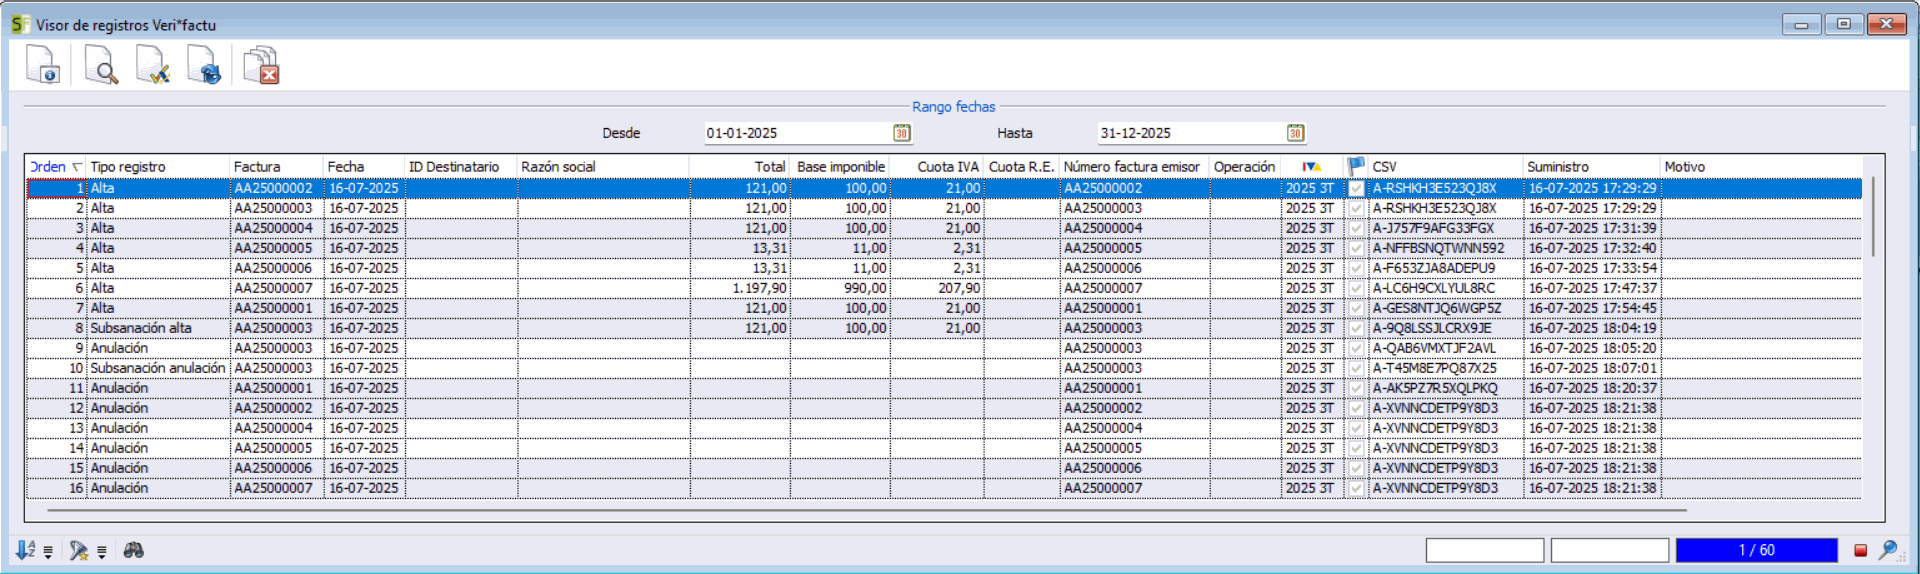1920x574 pixels.
Task: Click the Operación column header
Action: (1246, 167)
